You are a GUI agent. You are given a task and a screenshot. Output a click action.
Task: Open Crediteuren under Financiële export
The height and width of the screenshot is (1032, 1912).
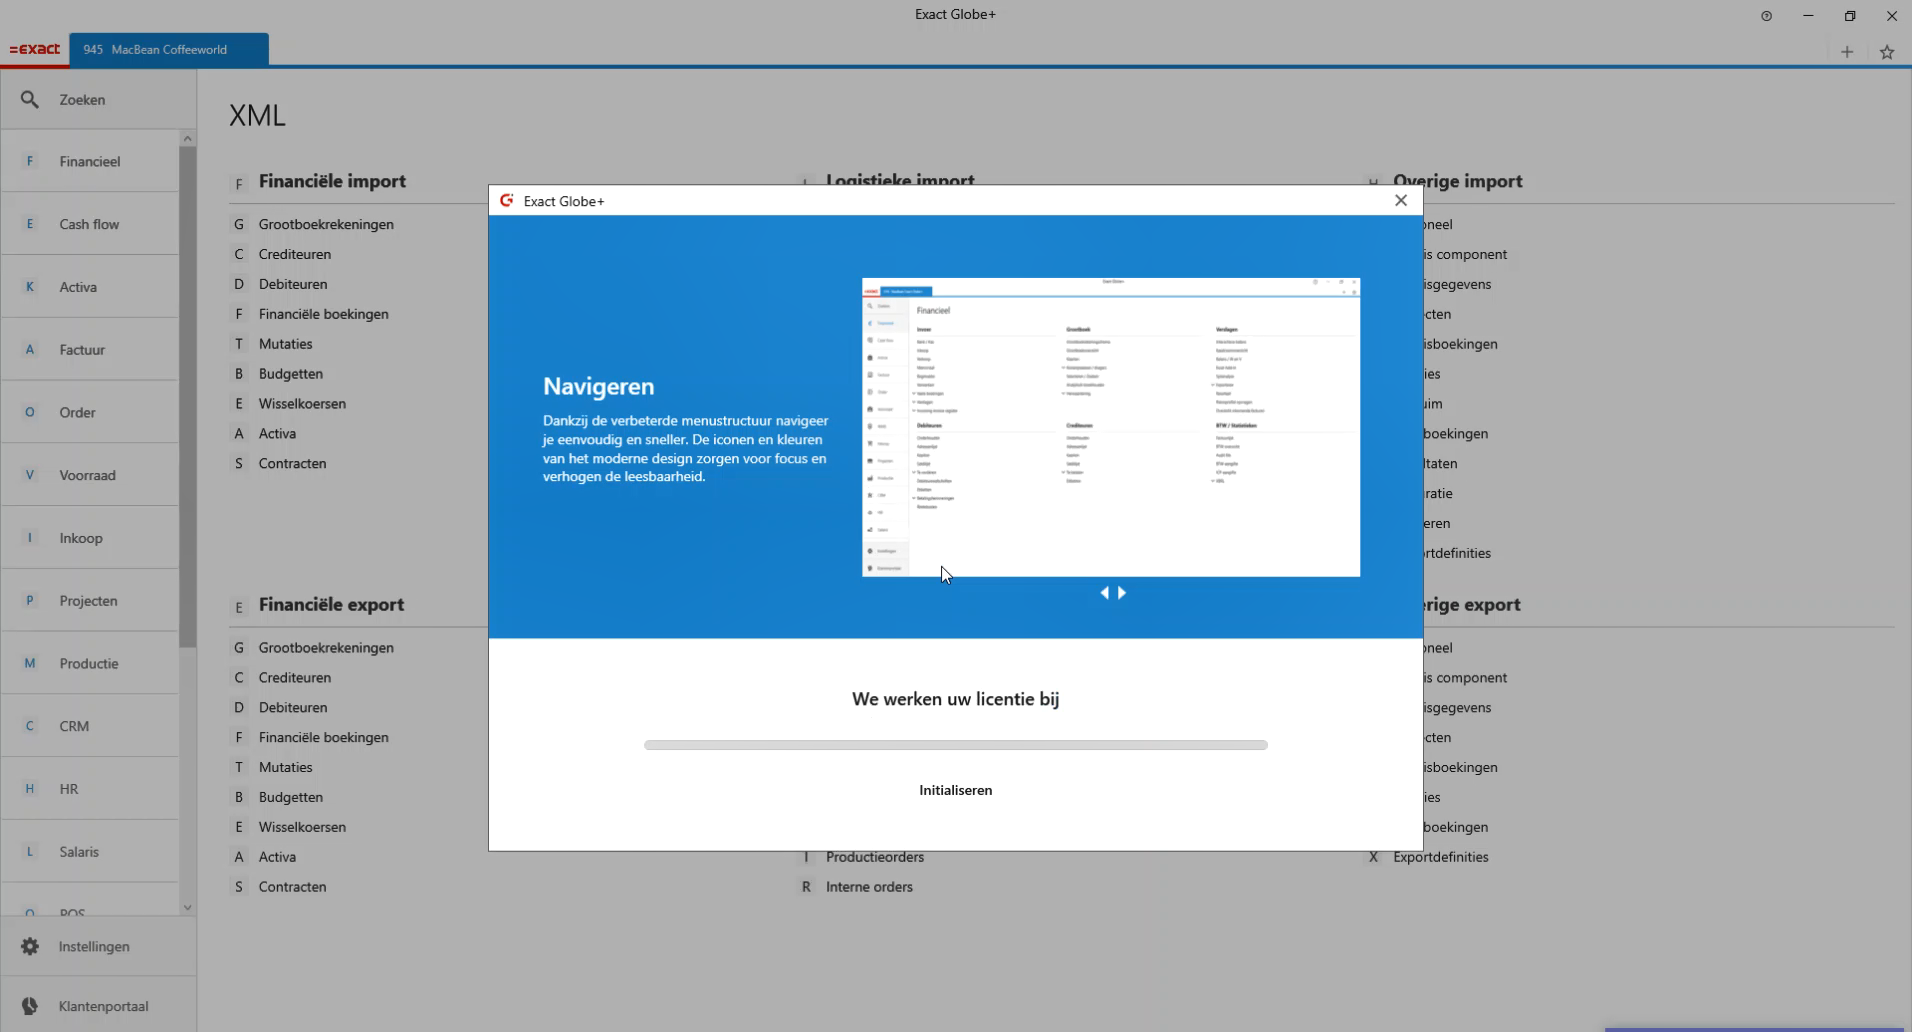tap(294, 678)
